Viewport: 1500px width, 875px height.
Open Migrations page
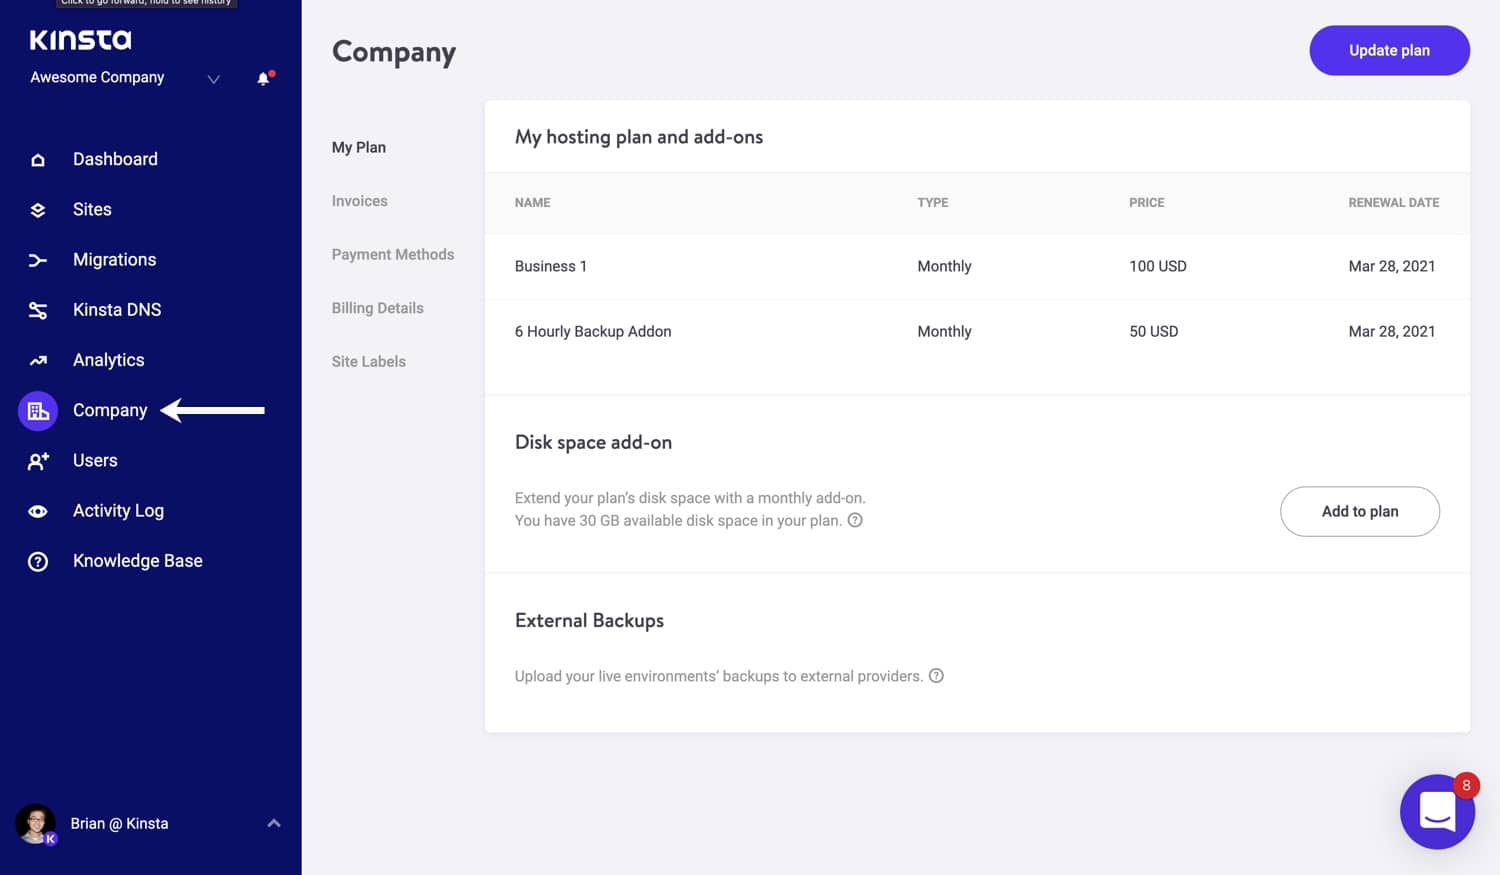(115, 259)
